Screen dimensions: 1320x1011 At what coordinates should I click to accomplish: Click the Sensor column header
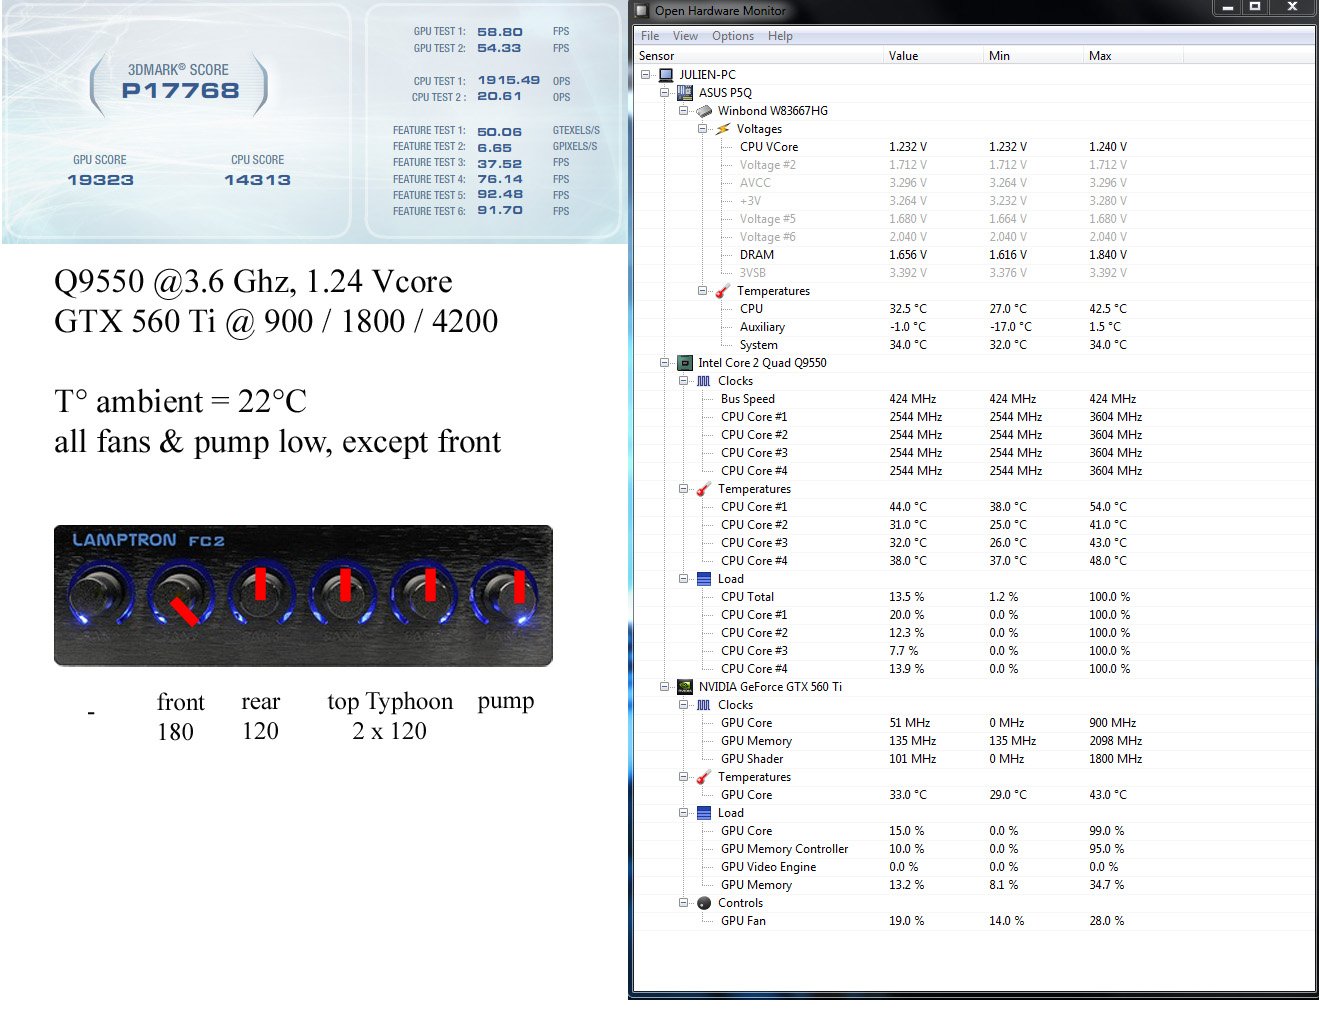pyautogui.click(x=760, y=56)
